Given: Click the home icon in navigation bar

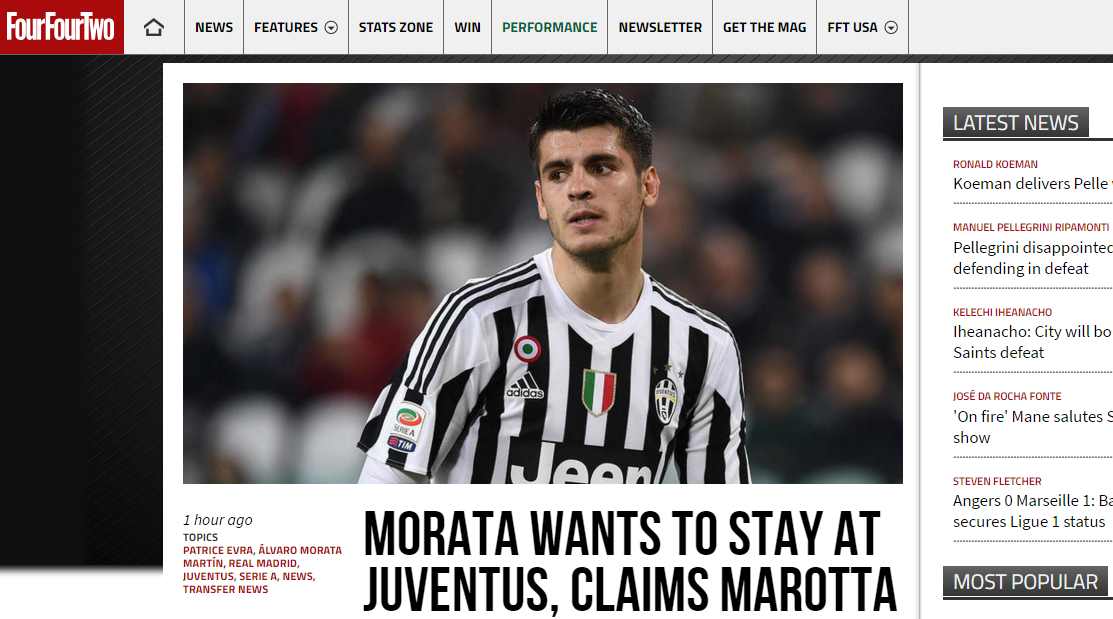Looking at the screenshot, I should (154, 28).
